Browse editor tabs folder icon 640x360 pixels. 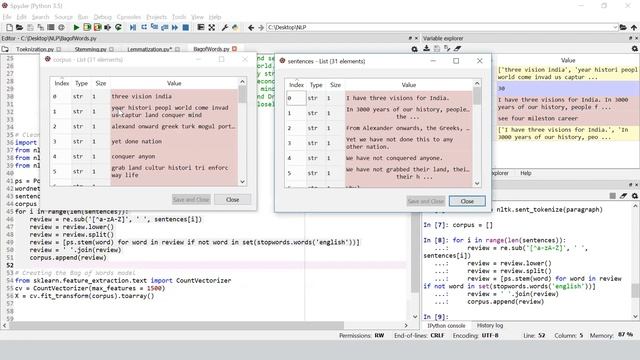tap(5, 49)
